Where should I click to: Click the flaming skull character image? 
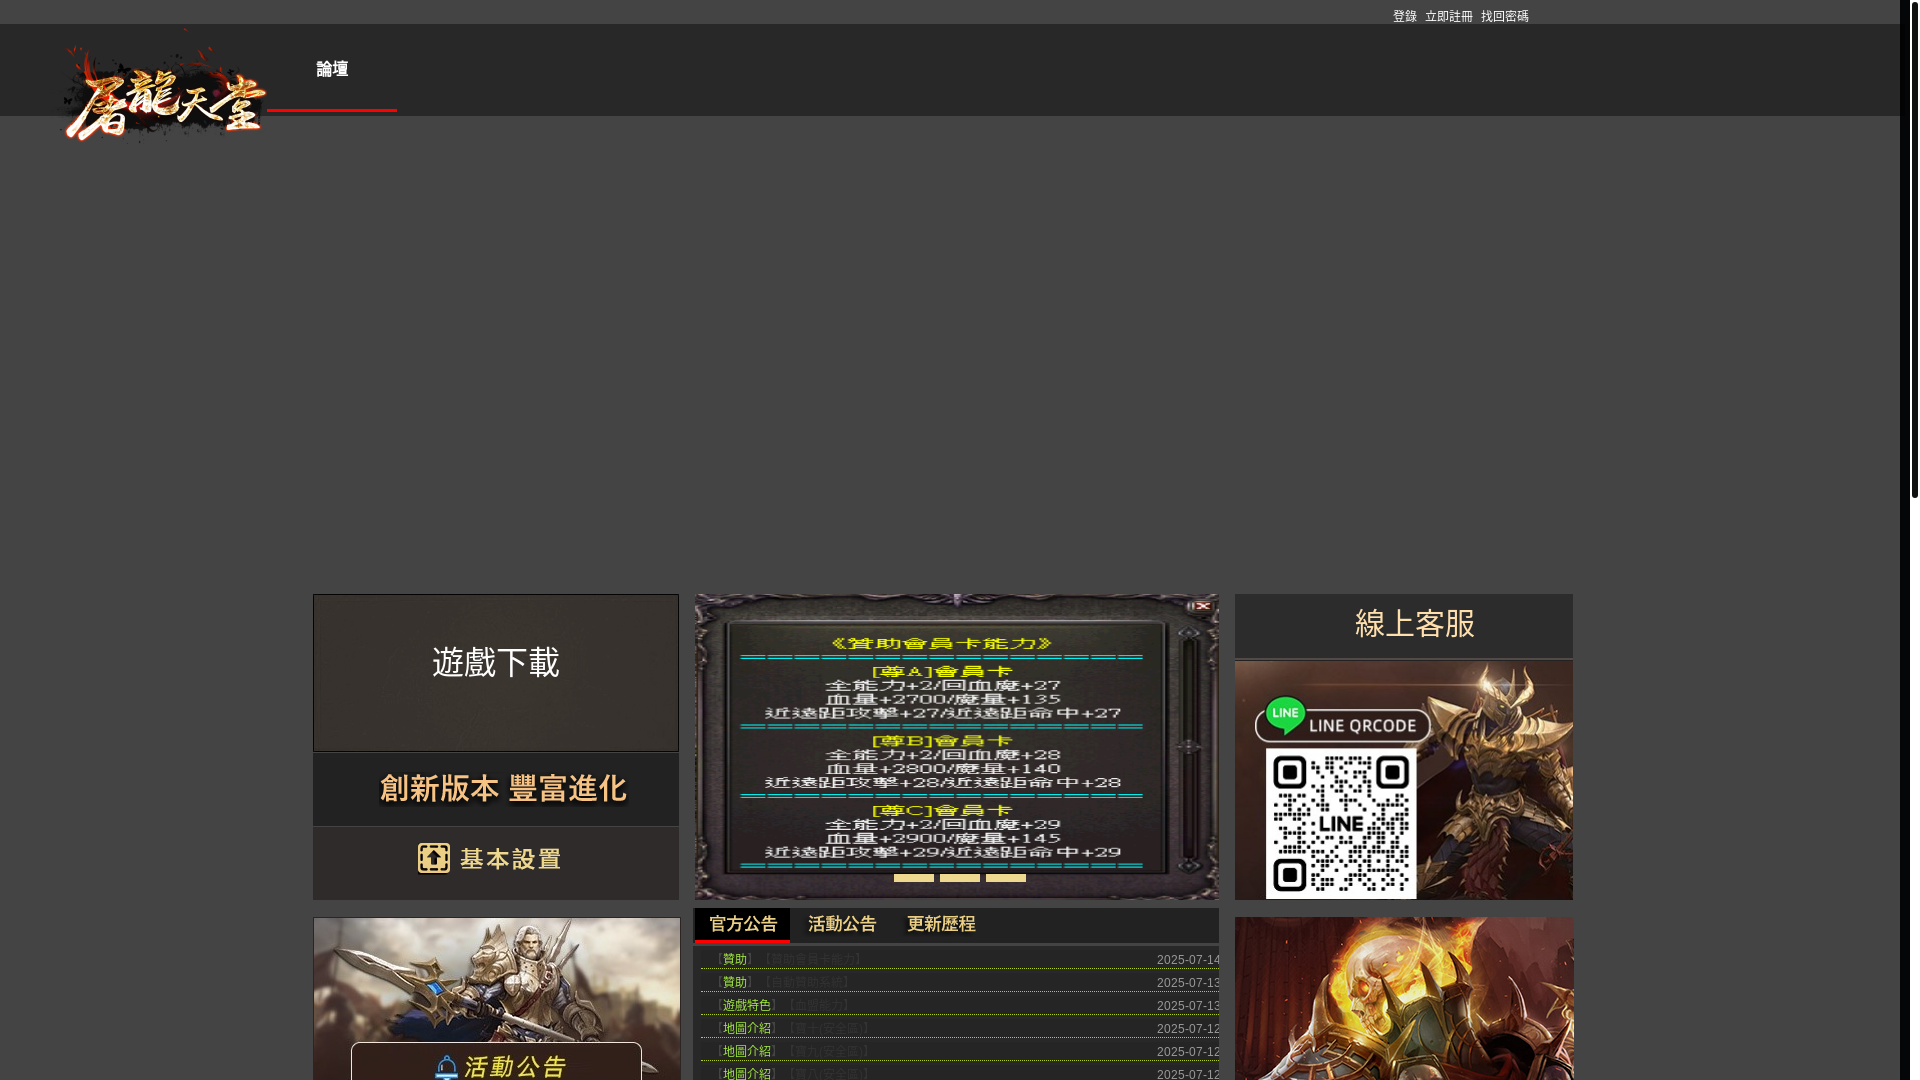(1403, 999)
